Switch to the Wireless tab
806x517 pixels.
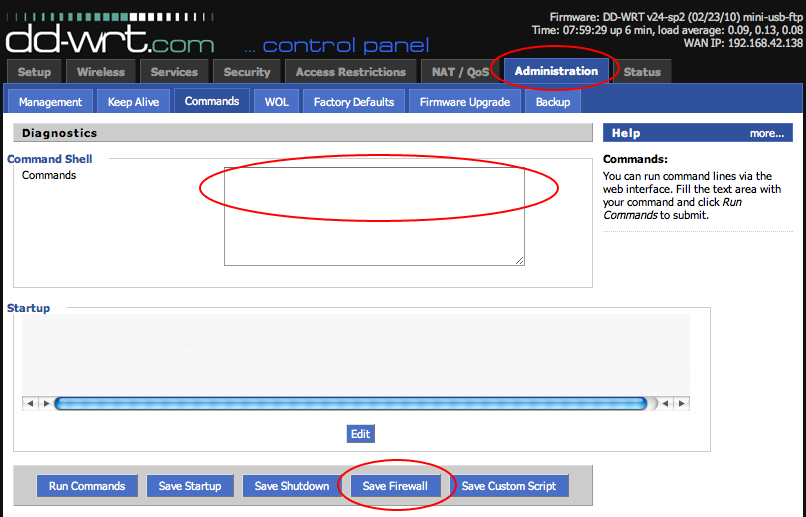pos(101,72)
